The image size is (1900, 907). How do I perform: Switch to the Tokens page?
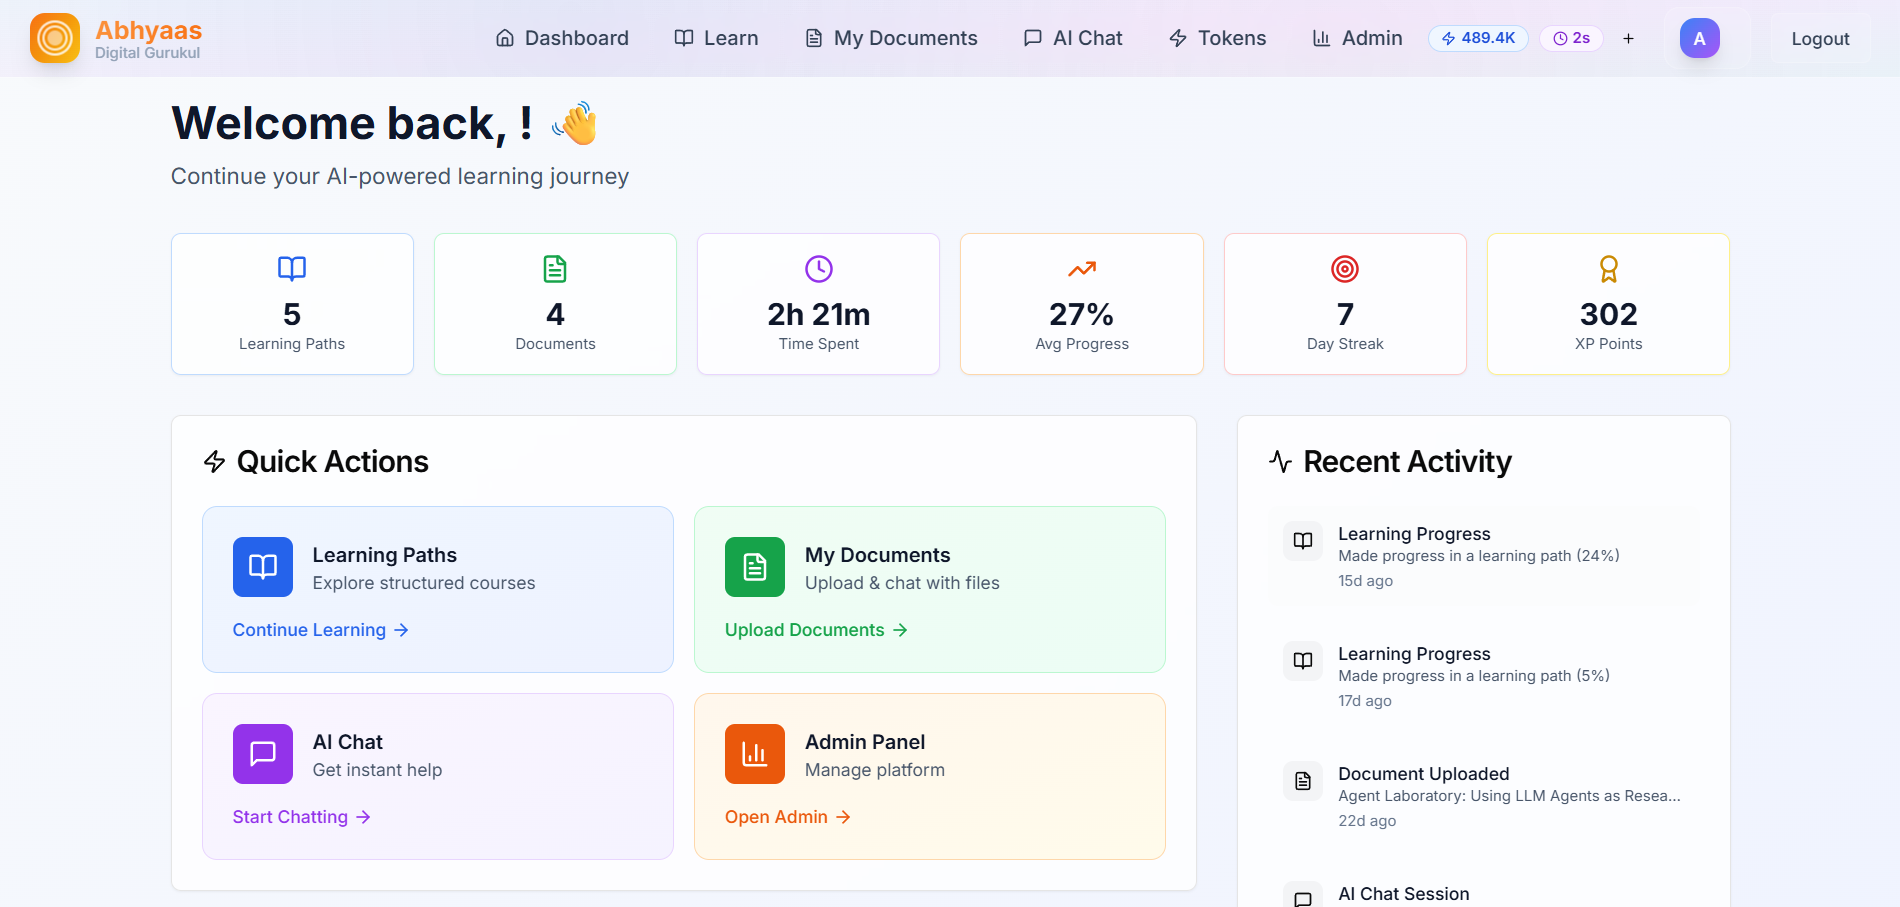point(1217,38)
